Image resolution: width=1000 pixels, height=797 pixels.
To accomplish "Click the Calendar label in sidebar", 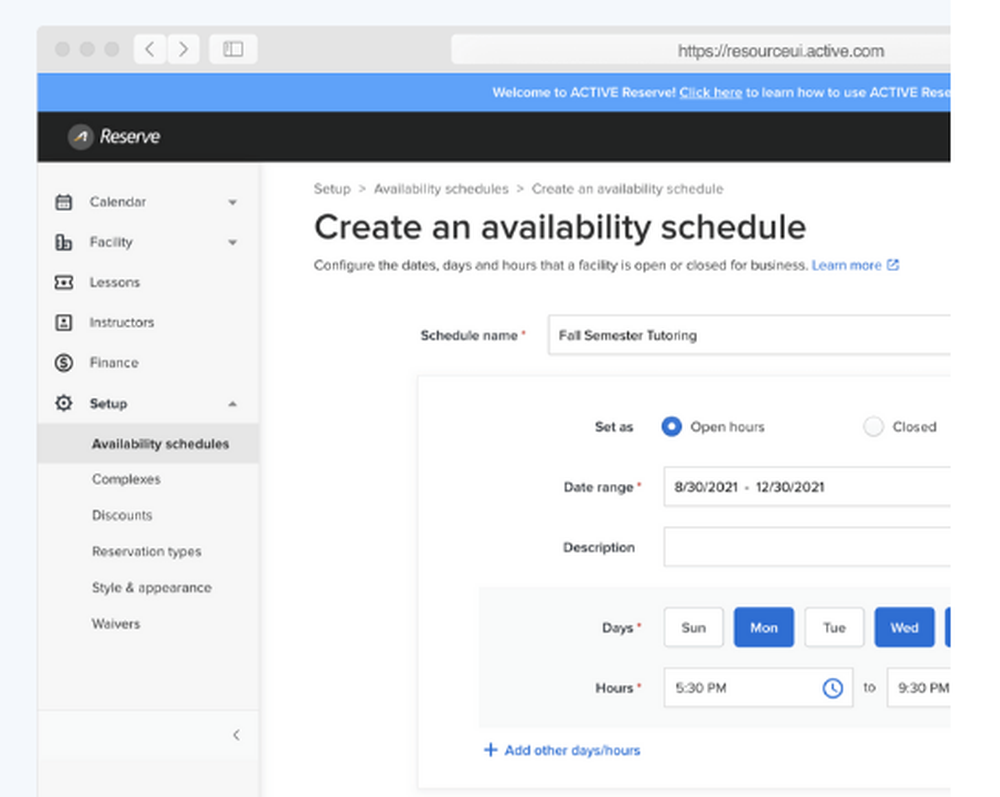I will click(118, 202).
